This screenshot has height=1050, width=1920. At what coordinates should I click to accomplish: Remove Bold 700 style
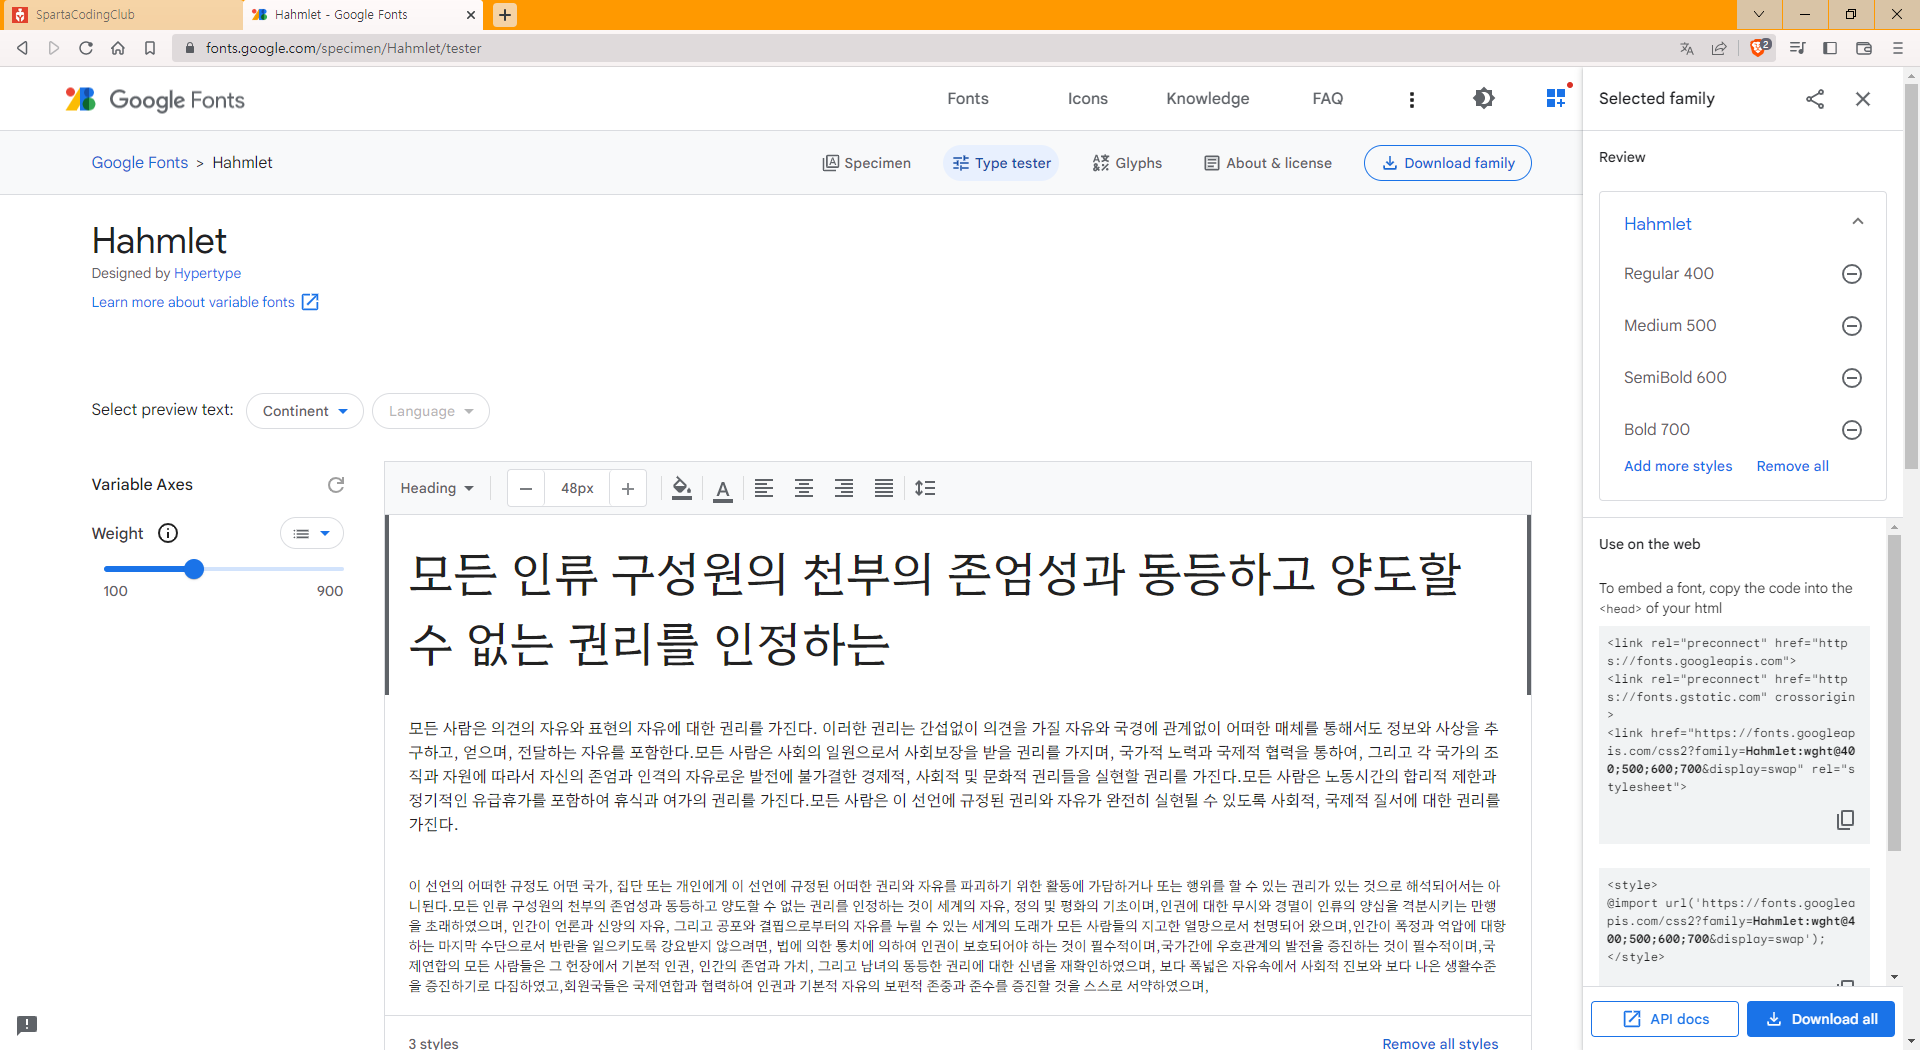point(1852,430)
